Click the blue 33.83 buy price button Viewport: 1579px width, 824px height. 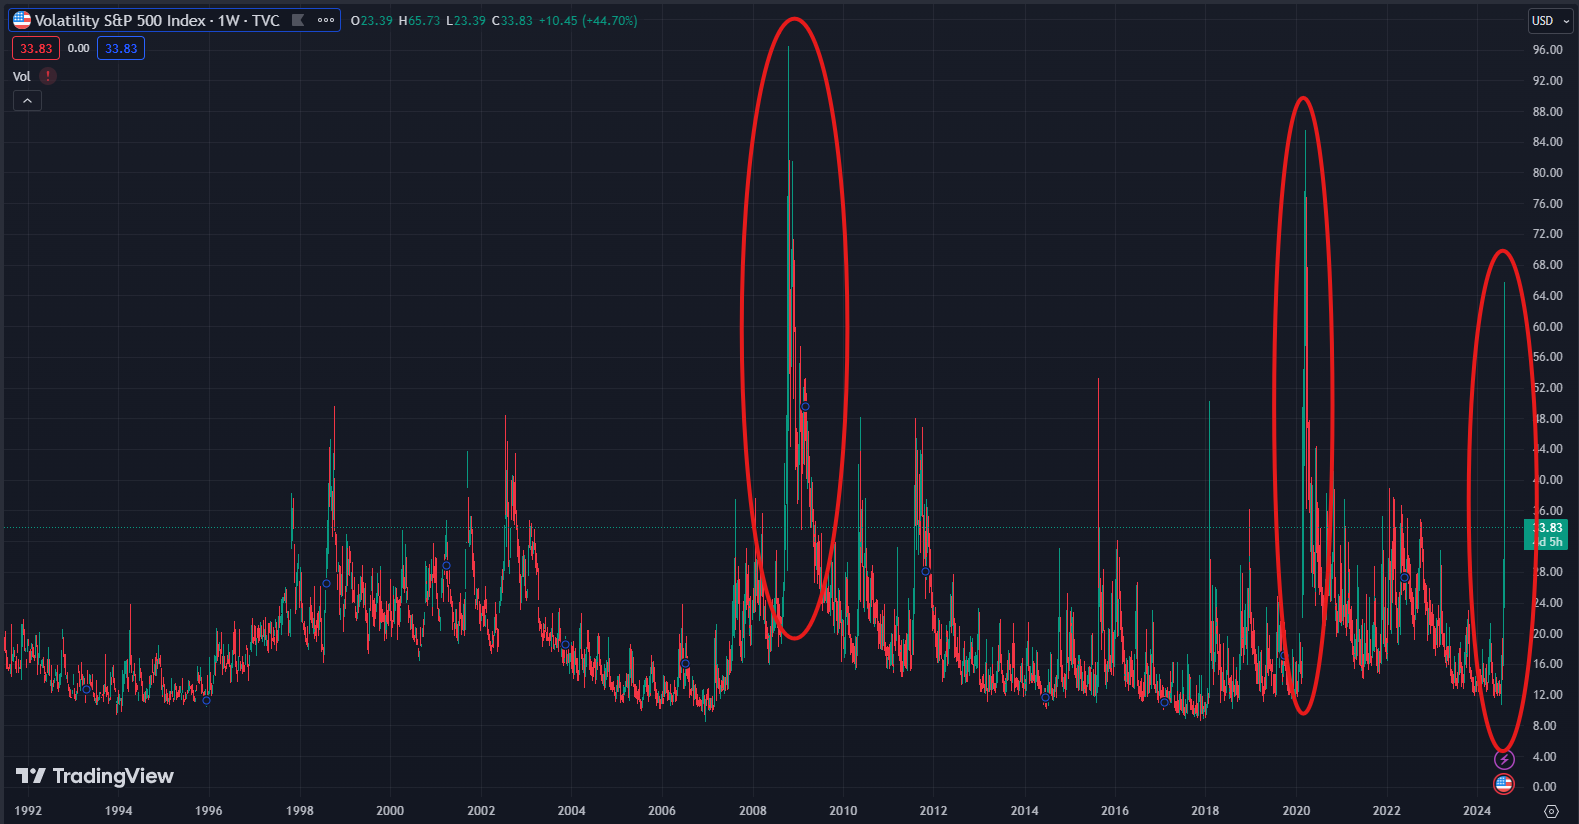[121, 48]
